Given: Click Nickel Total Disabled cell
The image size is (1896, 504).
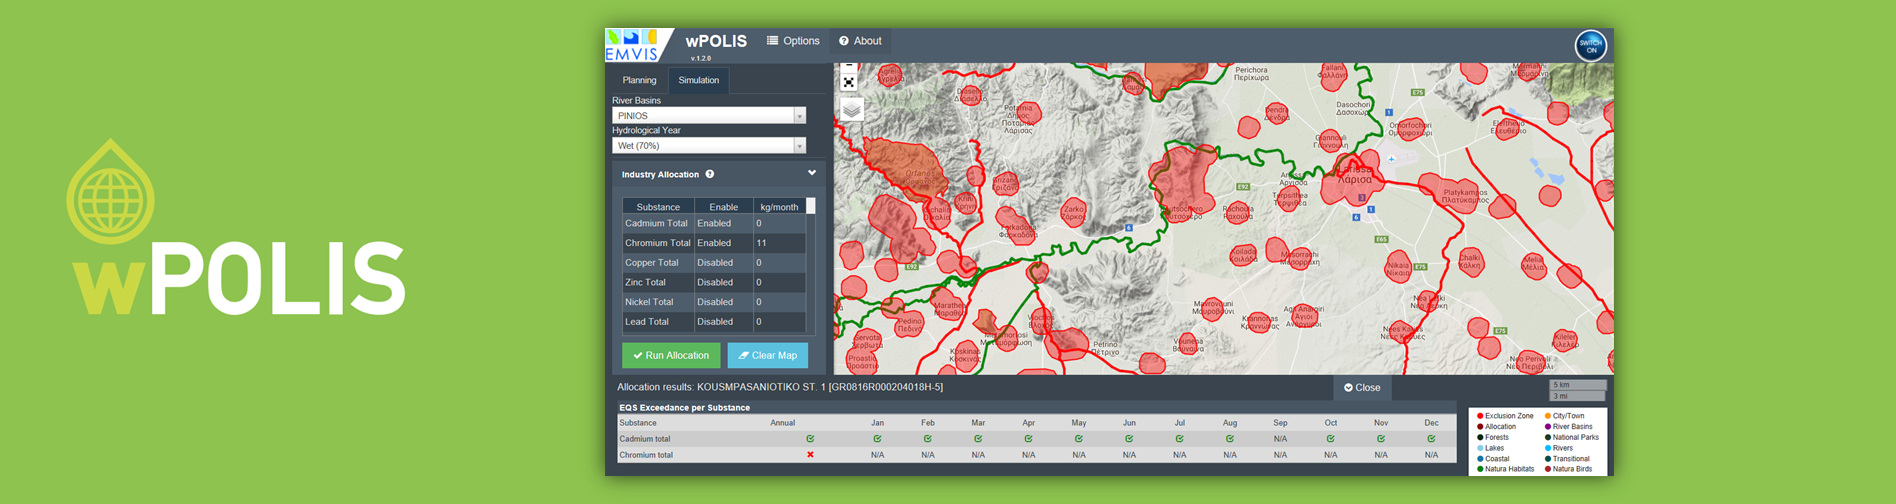Looking at the screenshot, I should (x=724, y=302).
